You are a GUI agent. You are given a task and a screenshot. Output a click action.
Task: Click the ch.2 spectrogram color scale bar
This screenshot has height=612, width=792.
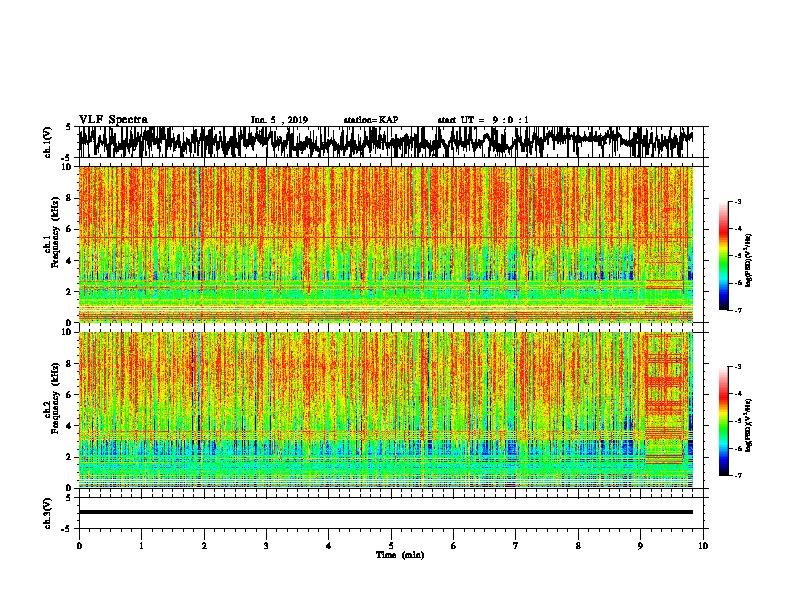click(723, 421)
